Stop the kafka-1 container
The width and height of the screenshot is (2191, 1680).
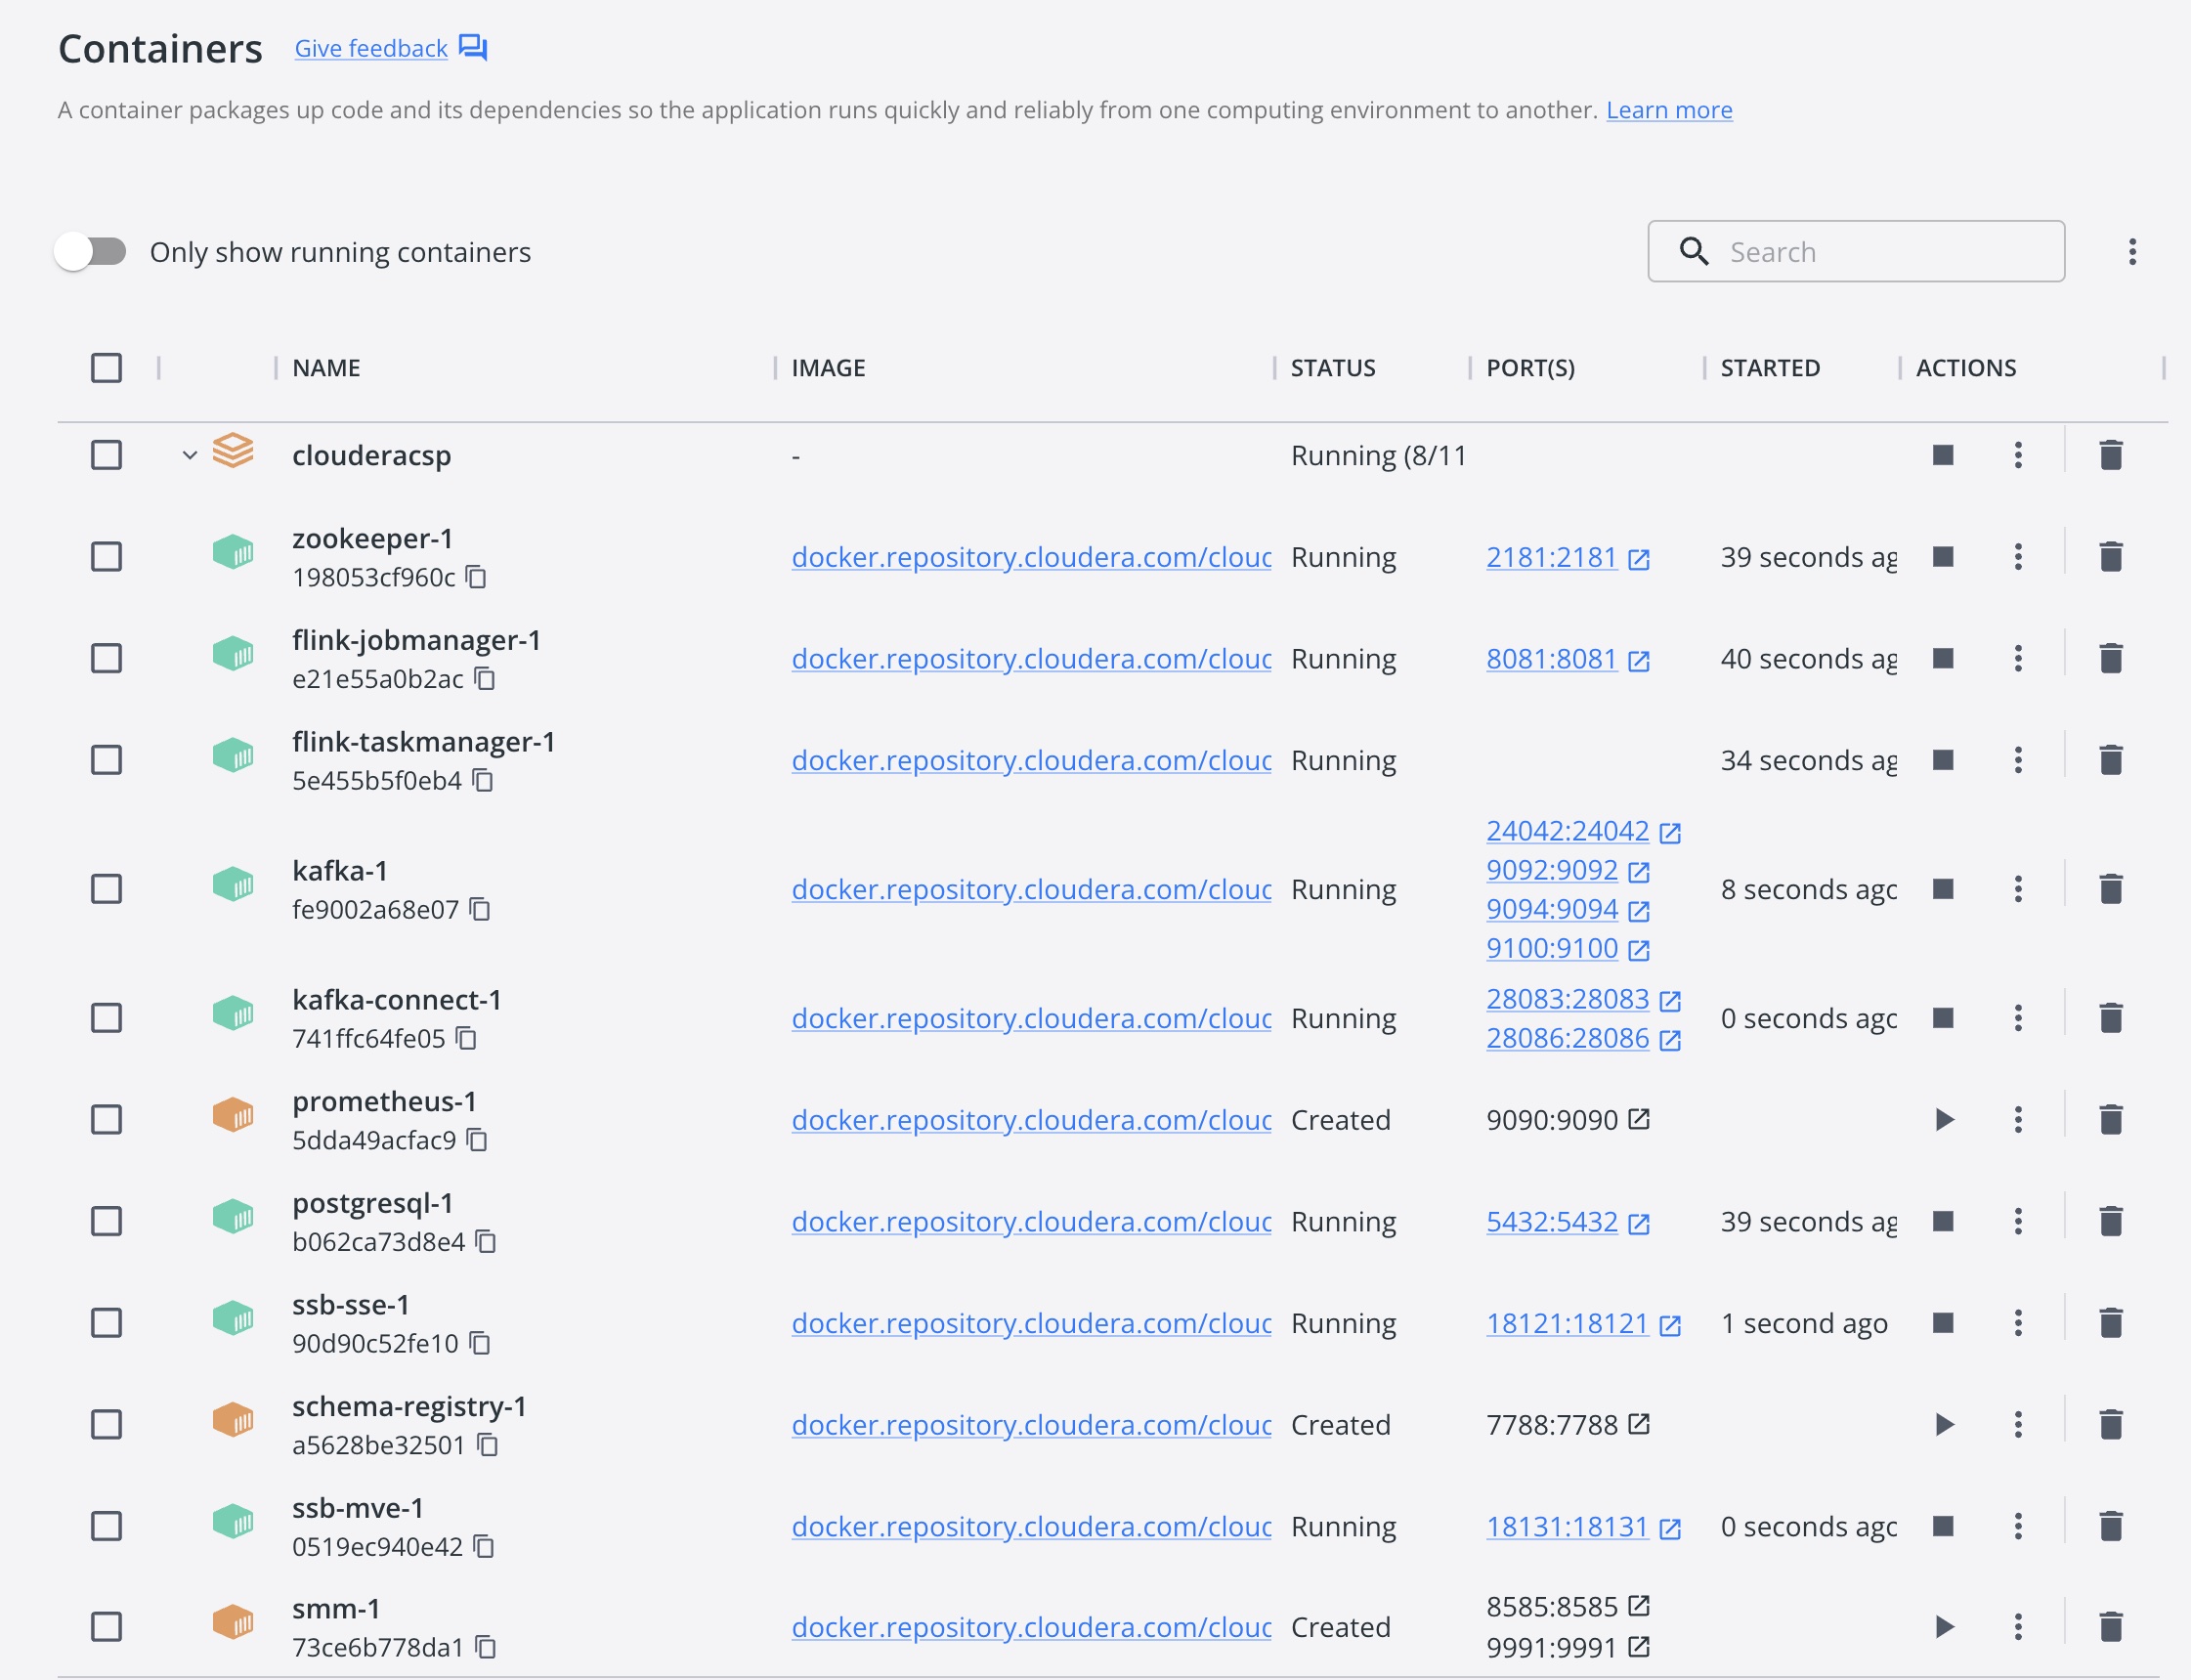point(1944,888)
